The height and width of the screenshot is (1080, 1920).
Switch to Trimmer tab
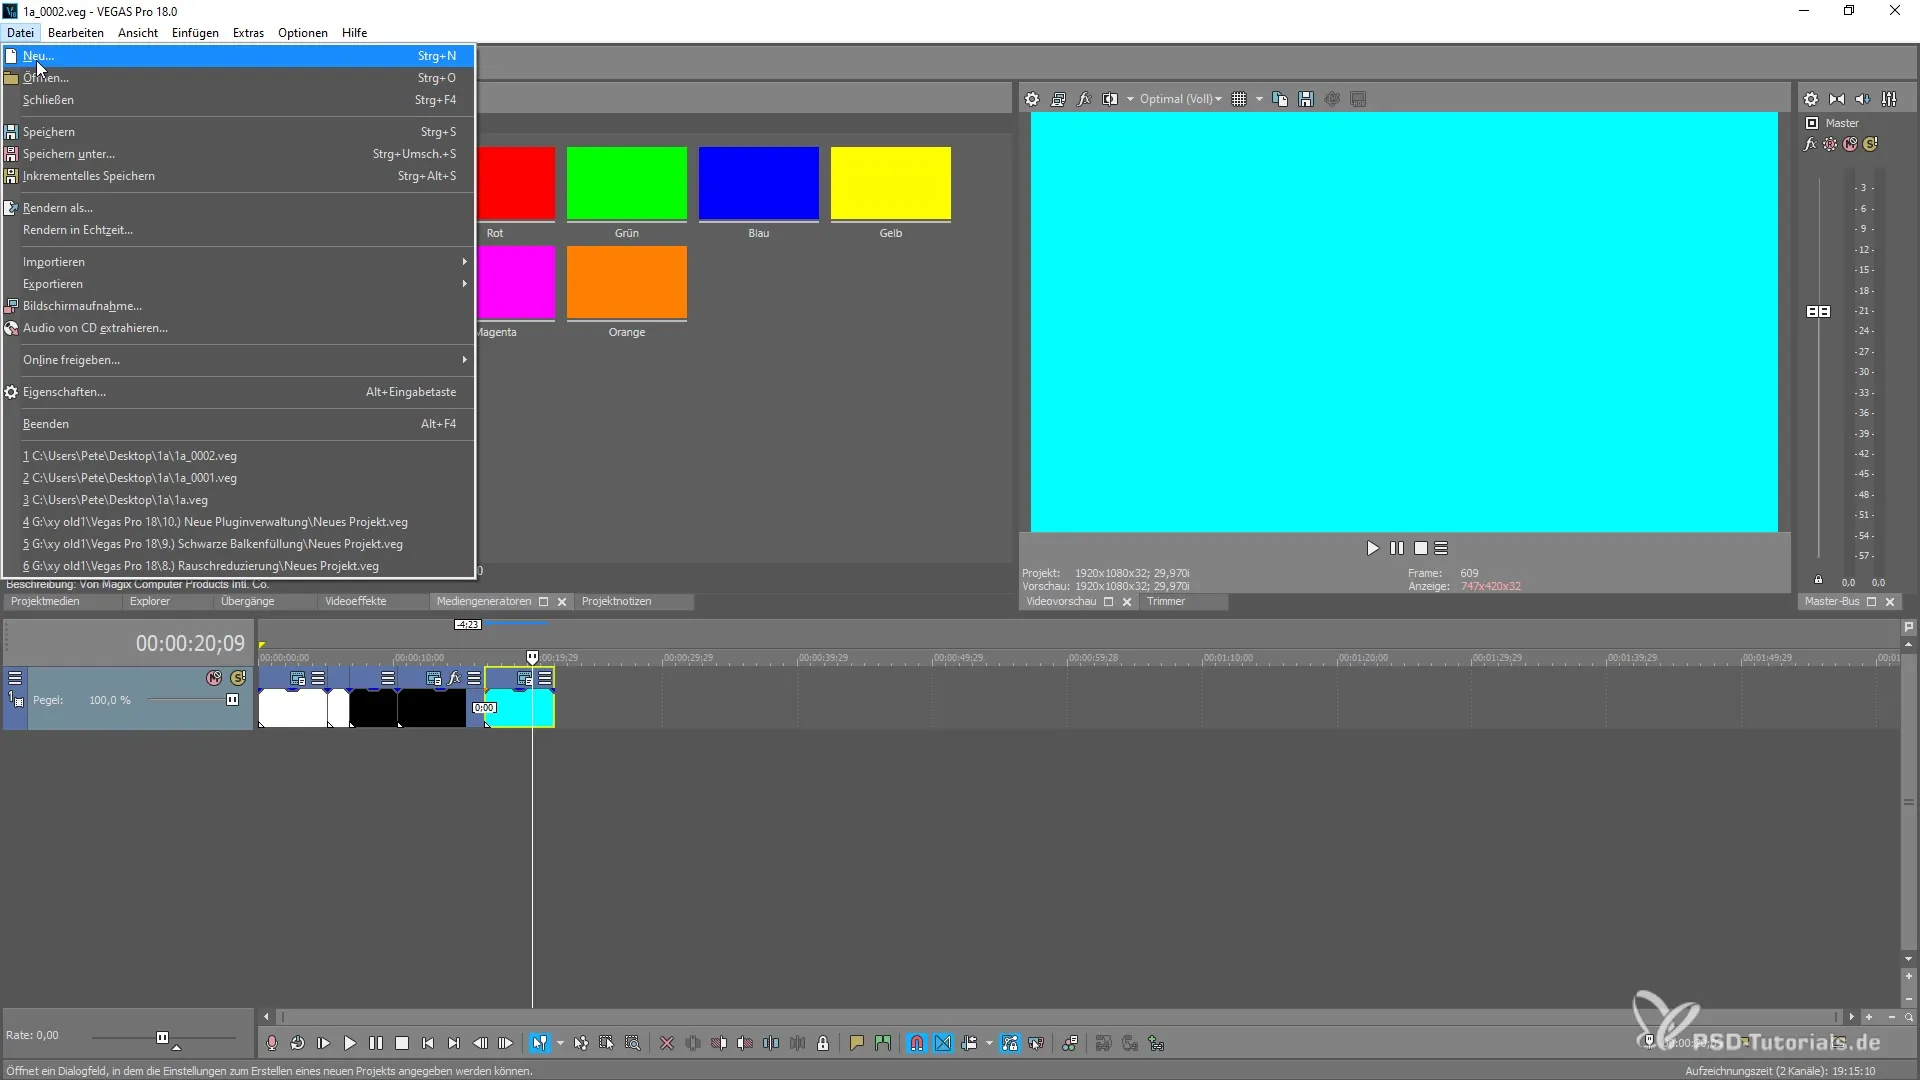1165,601
